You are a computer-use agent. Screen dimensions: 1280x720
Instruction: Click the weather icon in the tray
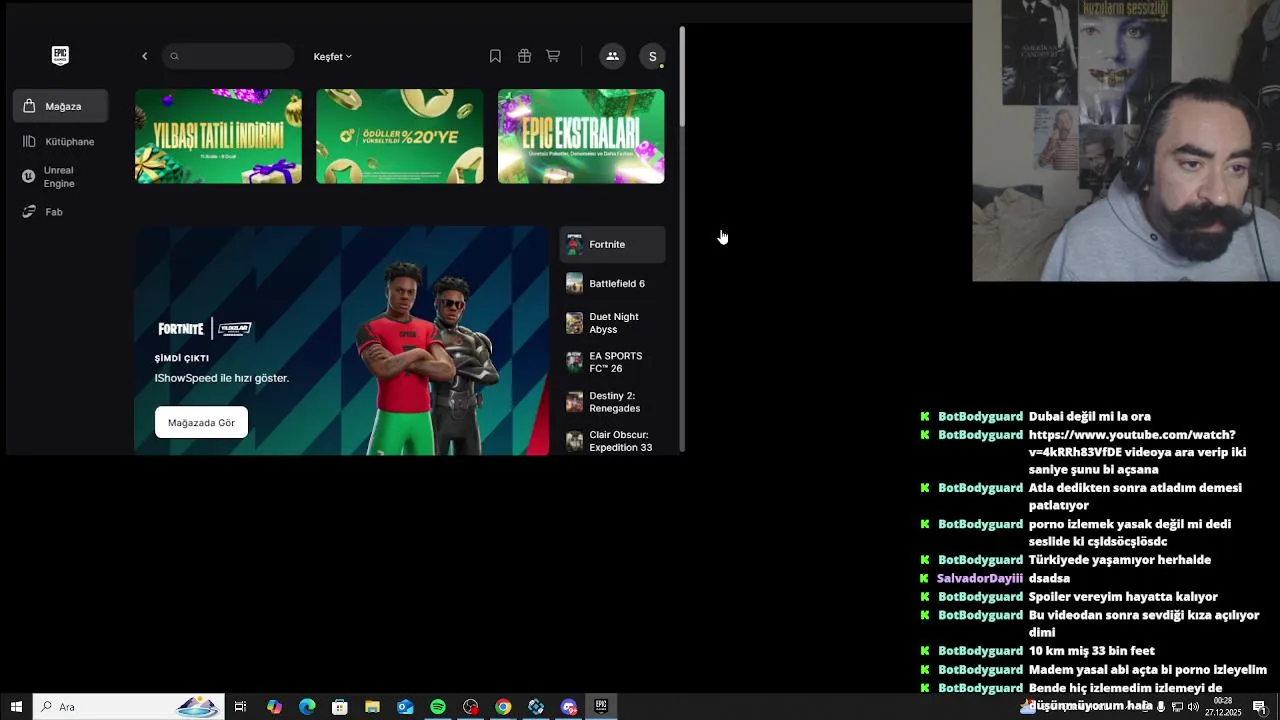coord(1028,707)
